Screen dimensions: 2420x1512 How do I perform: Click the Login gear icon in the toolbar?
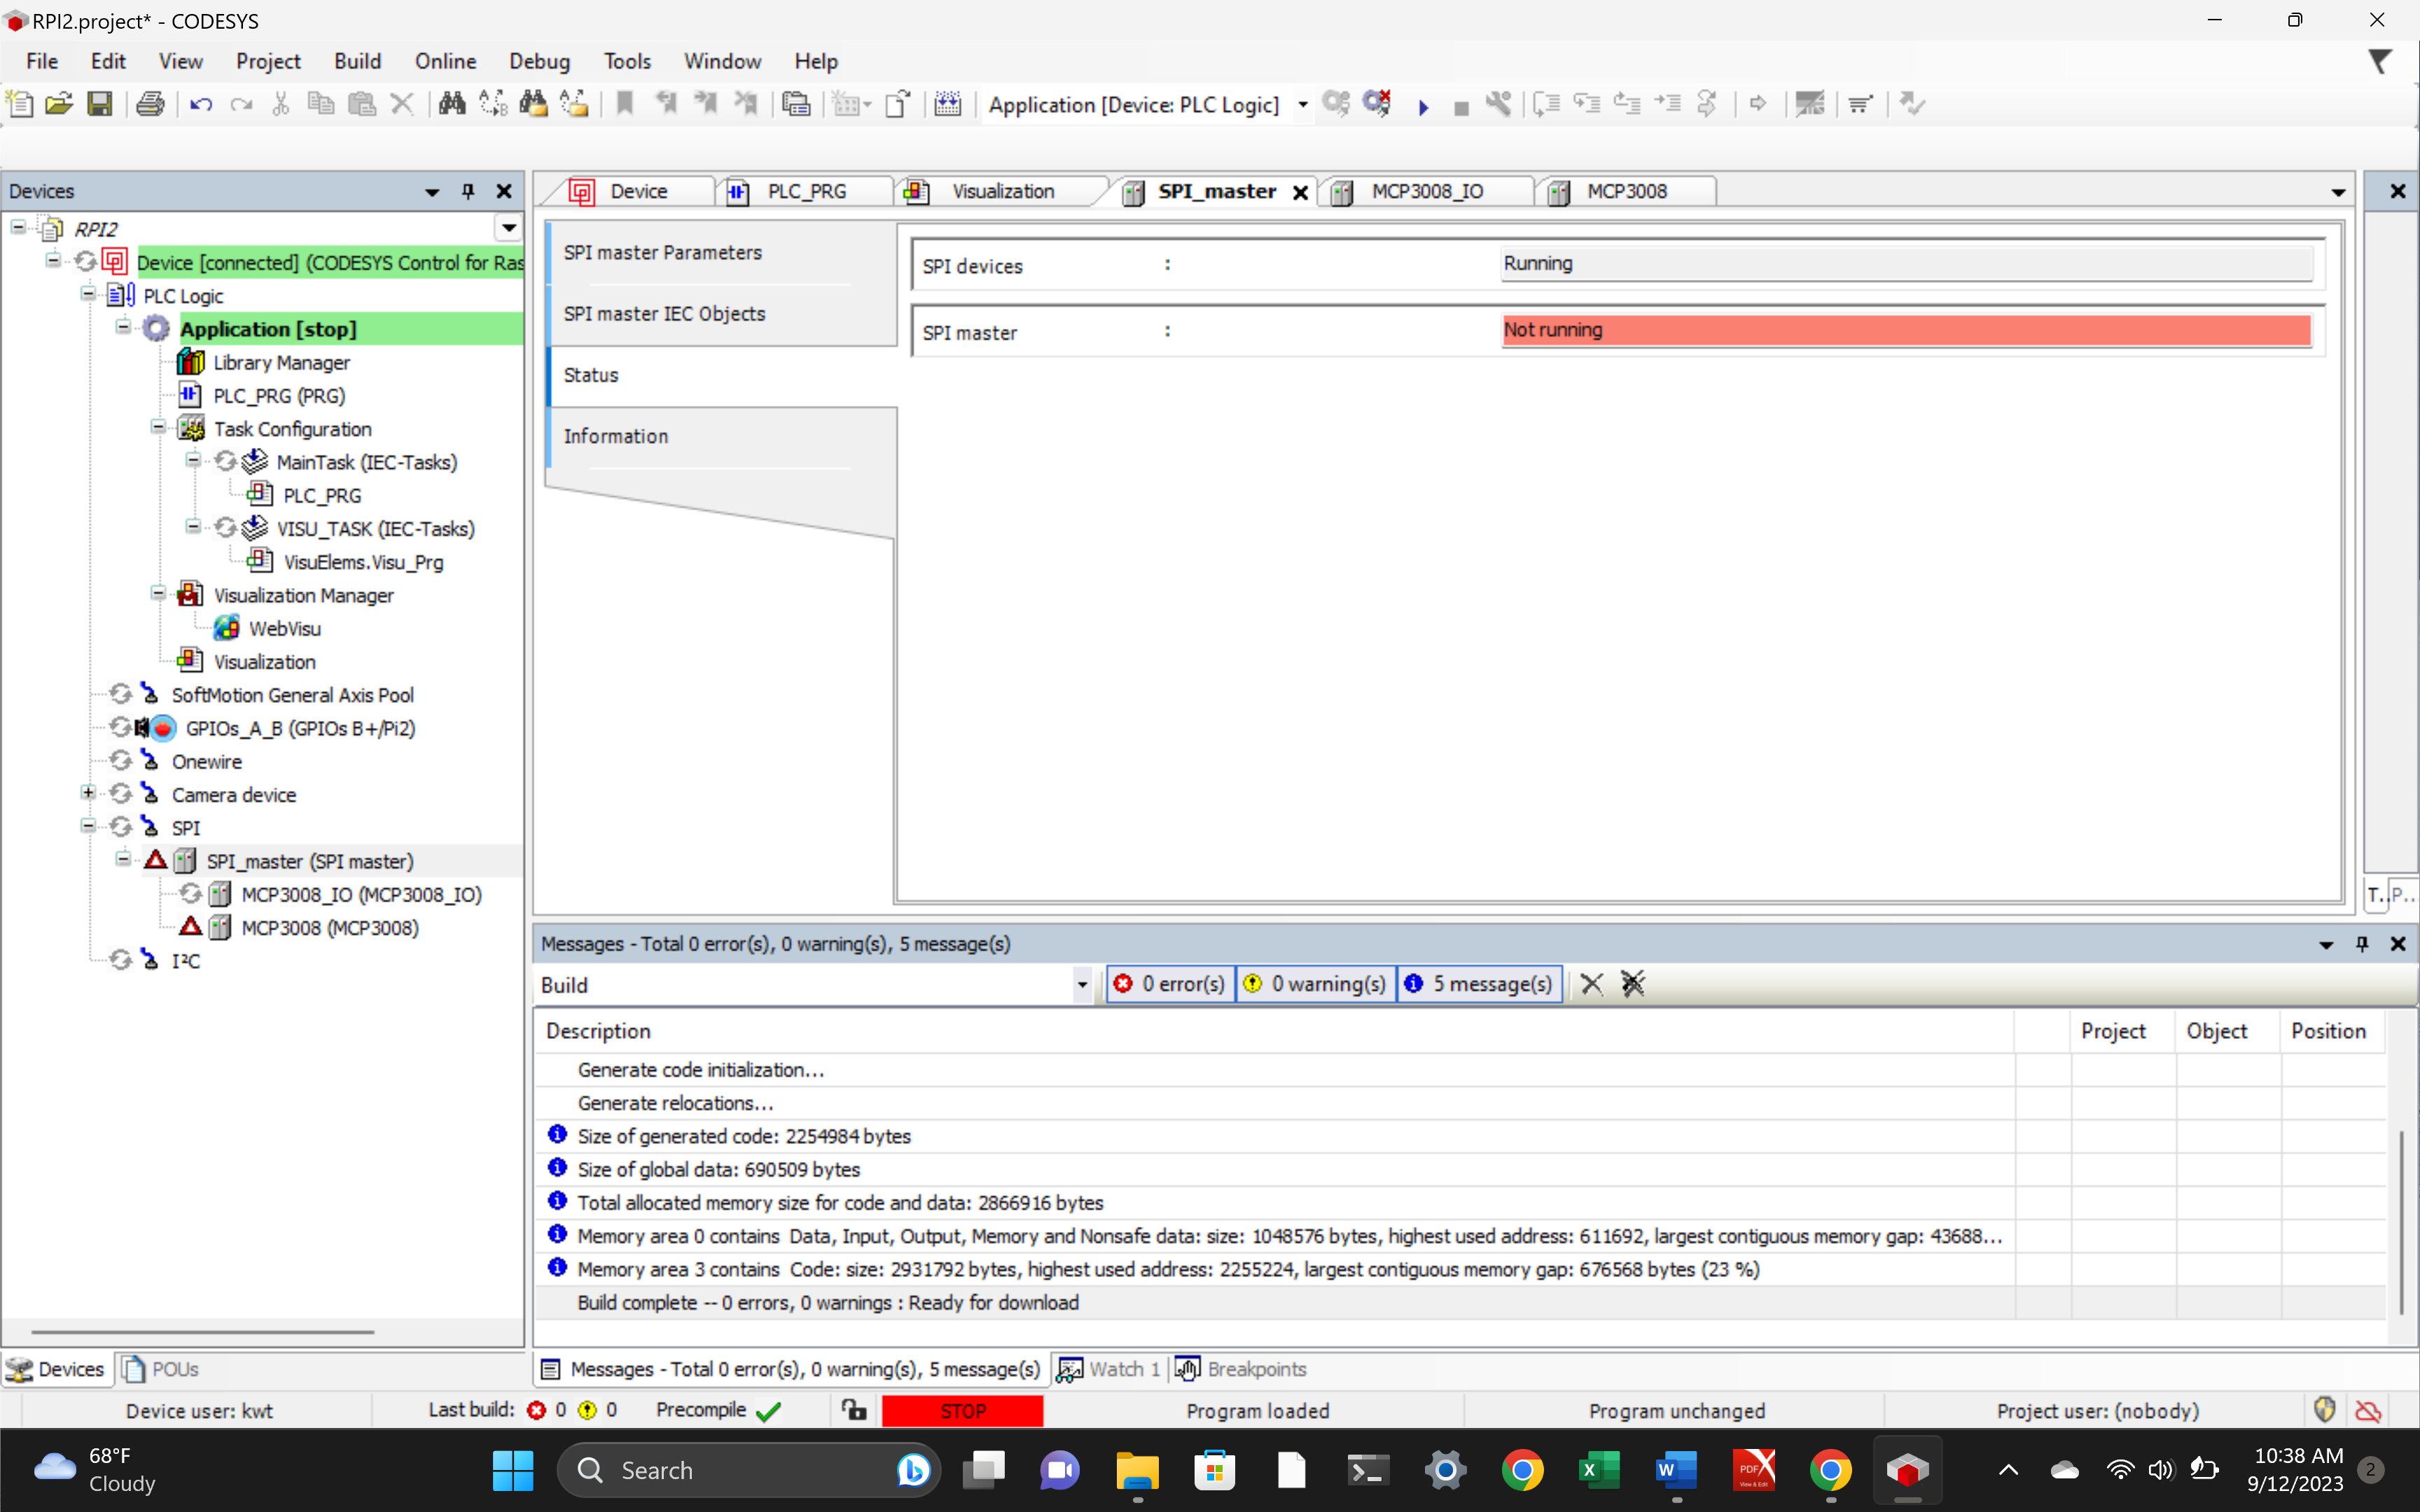tap(1336, 104)
